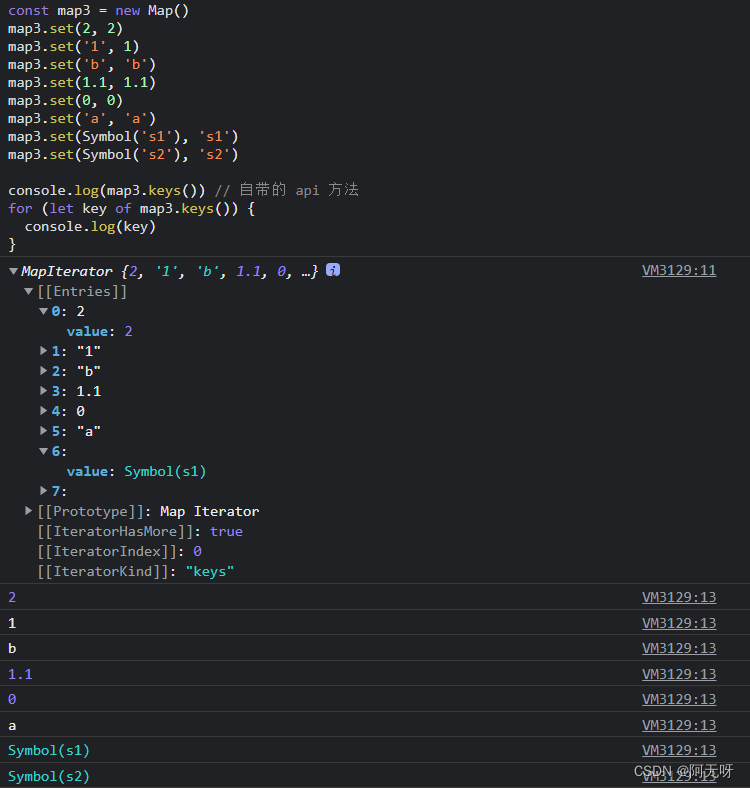Select the [[IteratorIndex]]: 0 row
The image size is (750, 788).
(x=120, y=551)
